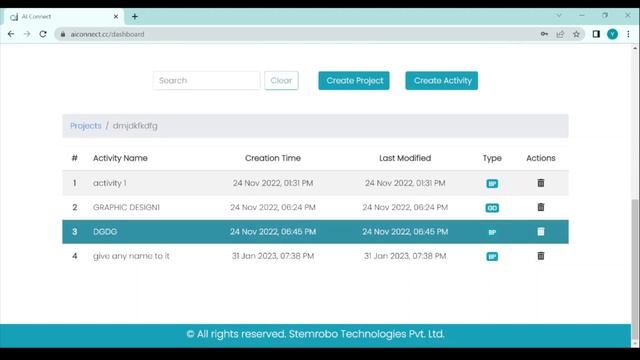Click last modified '24 Nov 2022, 06:45 PM'

point(405,232)
